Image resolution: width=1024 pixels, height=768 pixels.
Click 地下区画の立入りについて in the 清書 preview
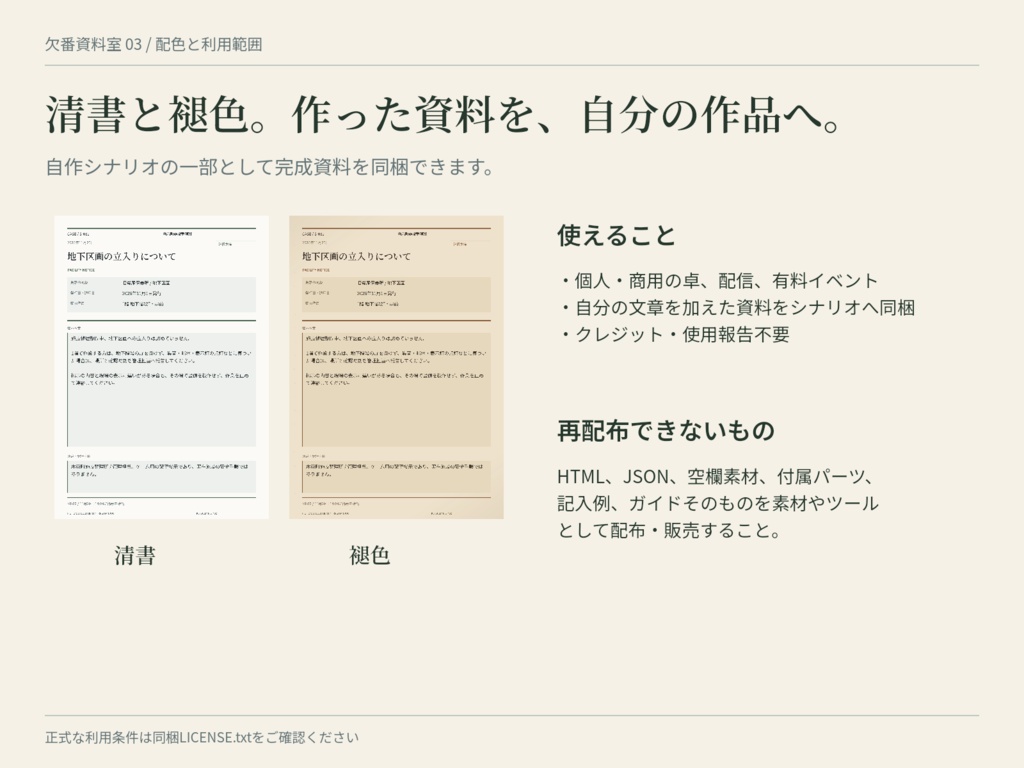(121, 257)
